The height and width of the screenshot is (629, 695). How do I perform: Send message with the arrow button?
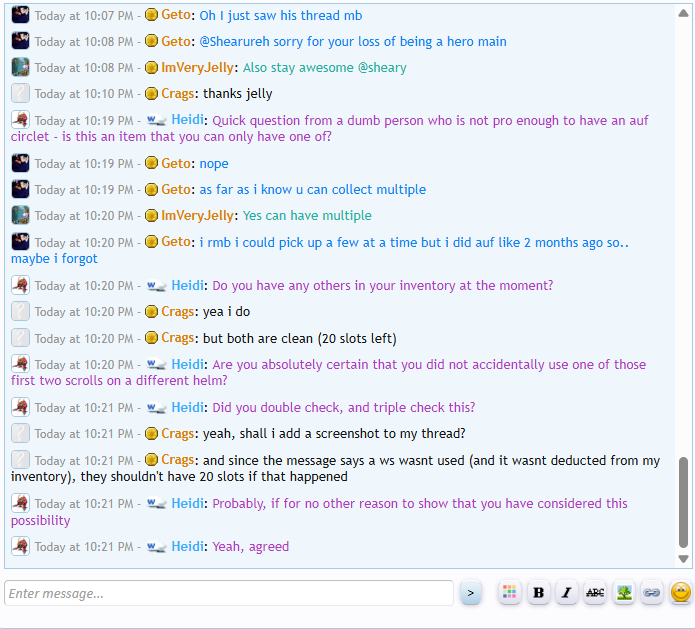coord(470,593)
